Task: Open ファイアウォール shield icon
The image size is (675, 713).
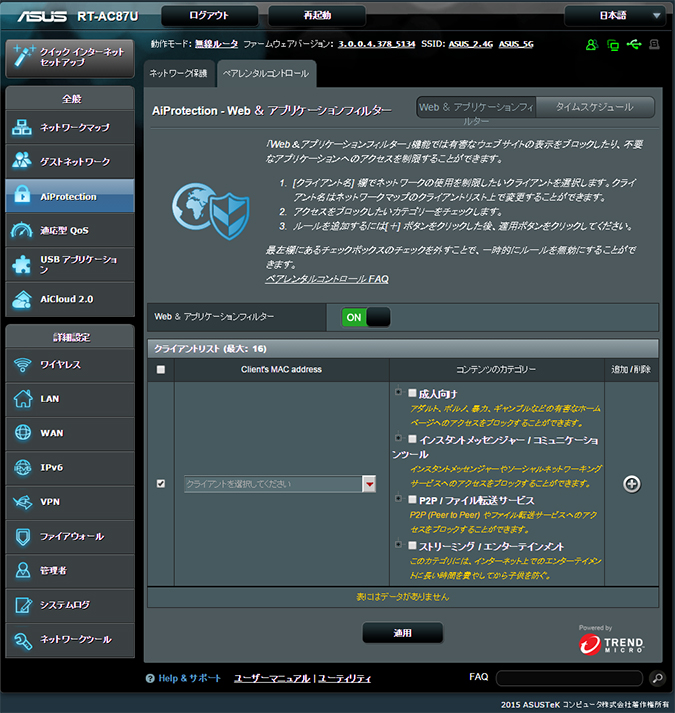Action: tap(22, 536)
